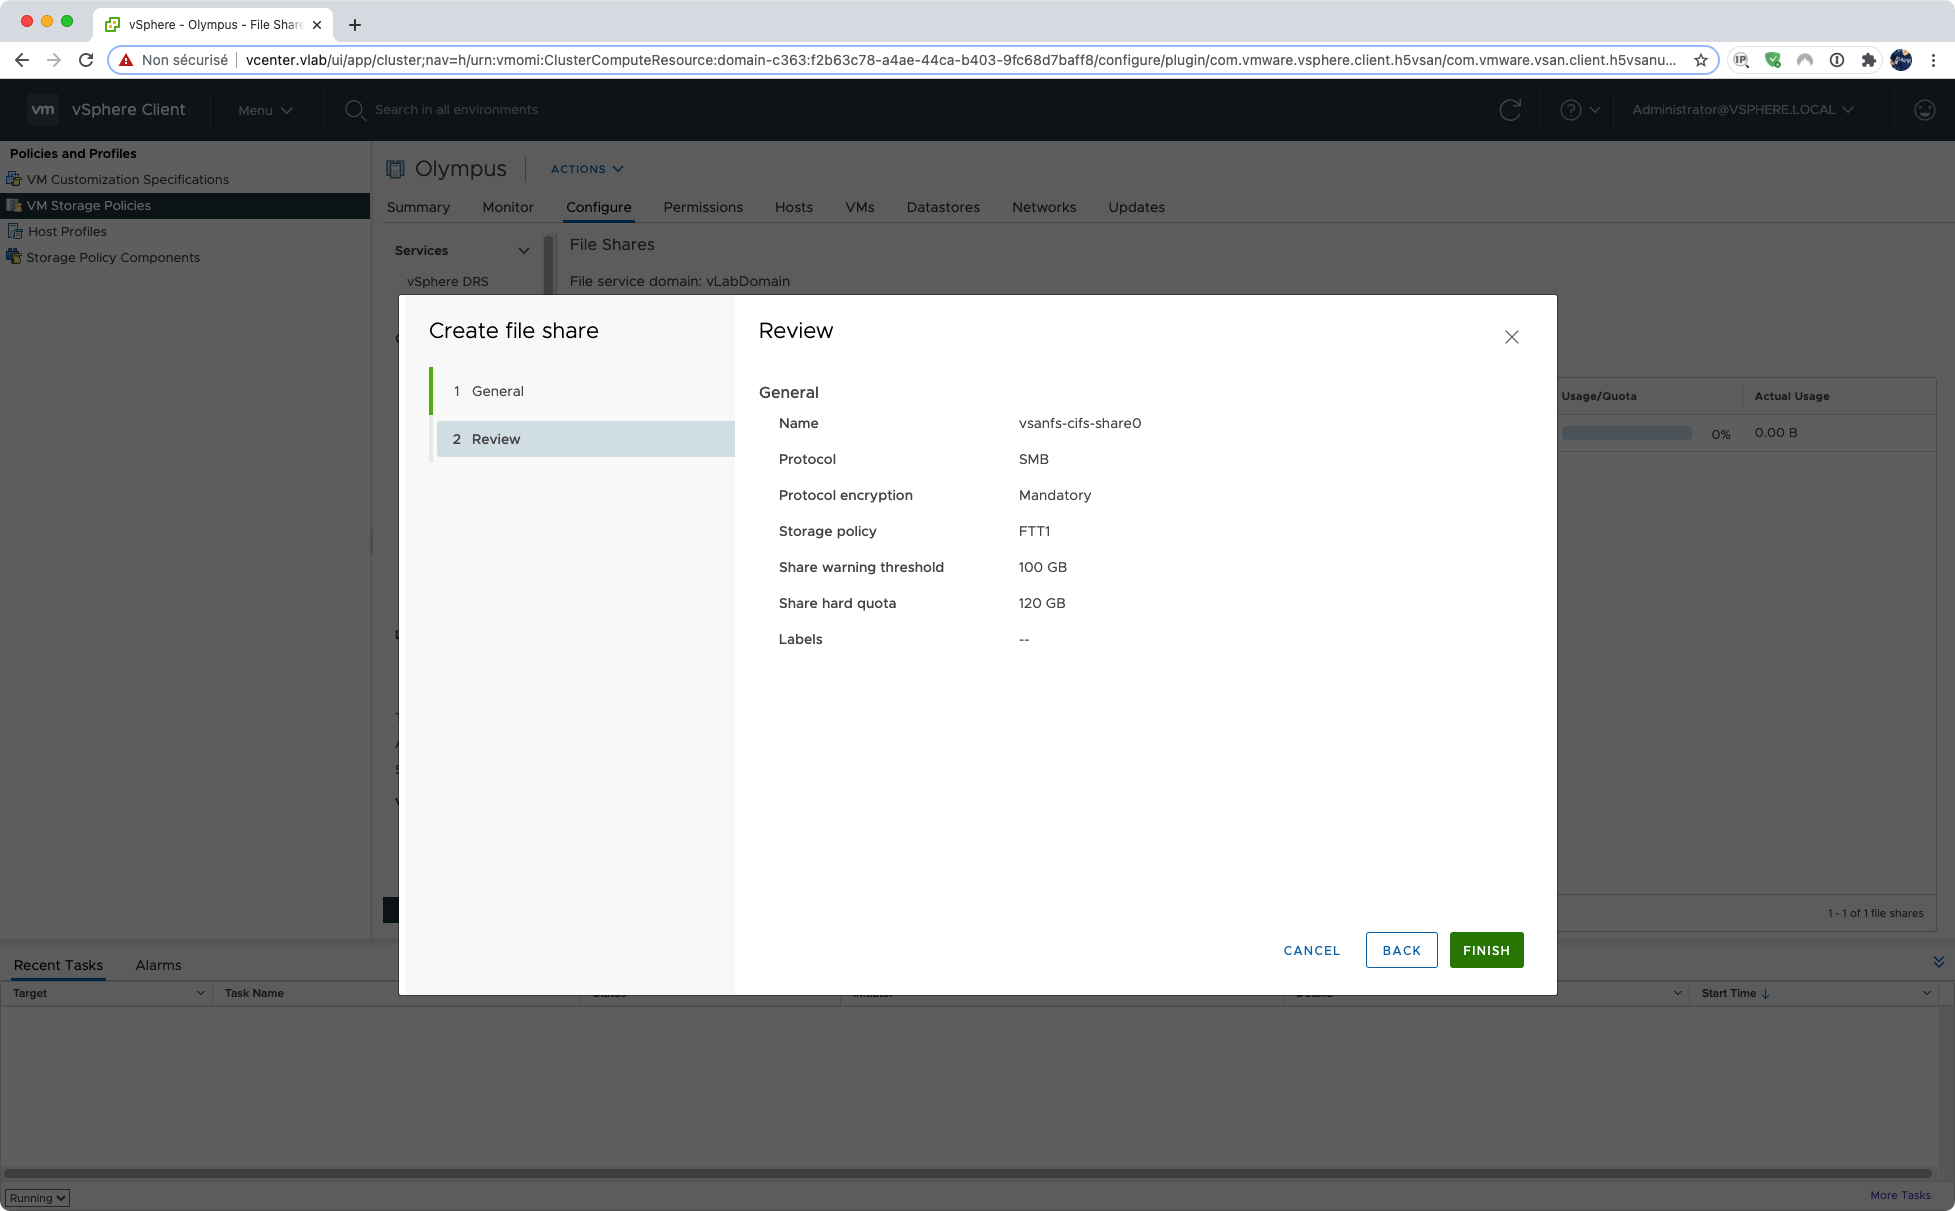Bookmark this page with the star
The height and width of the screenshot is (1211, 1955).
coord(1701,60)
